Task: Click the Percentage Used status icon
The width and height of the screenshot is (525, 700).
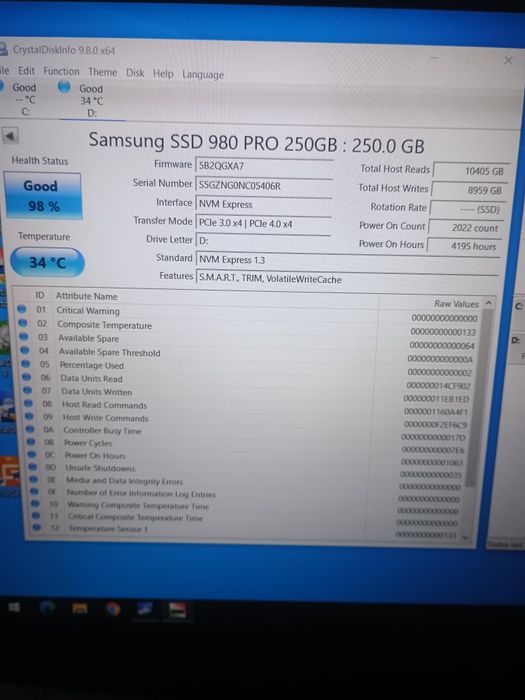Action: (26, 364)
